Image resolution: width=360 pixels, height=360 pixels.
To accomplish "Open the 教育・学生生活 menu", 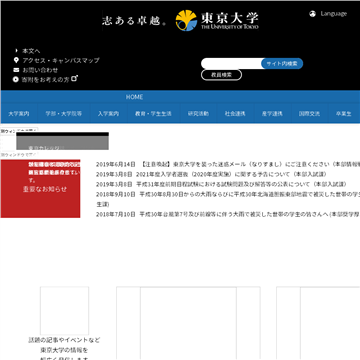I will [153, 114].
